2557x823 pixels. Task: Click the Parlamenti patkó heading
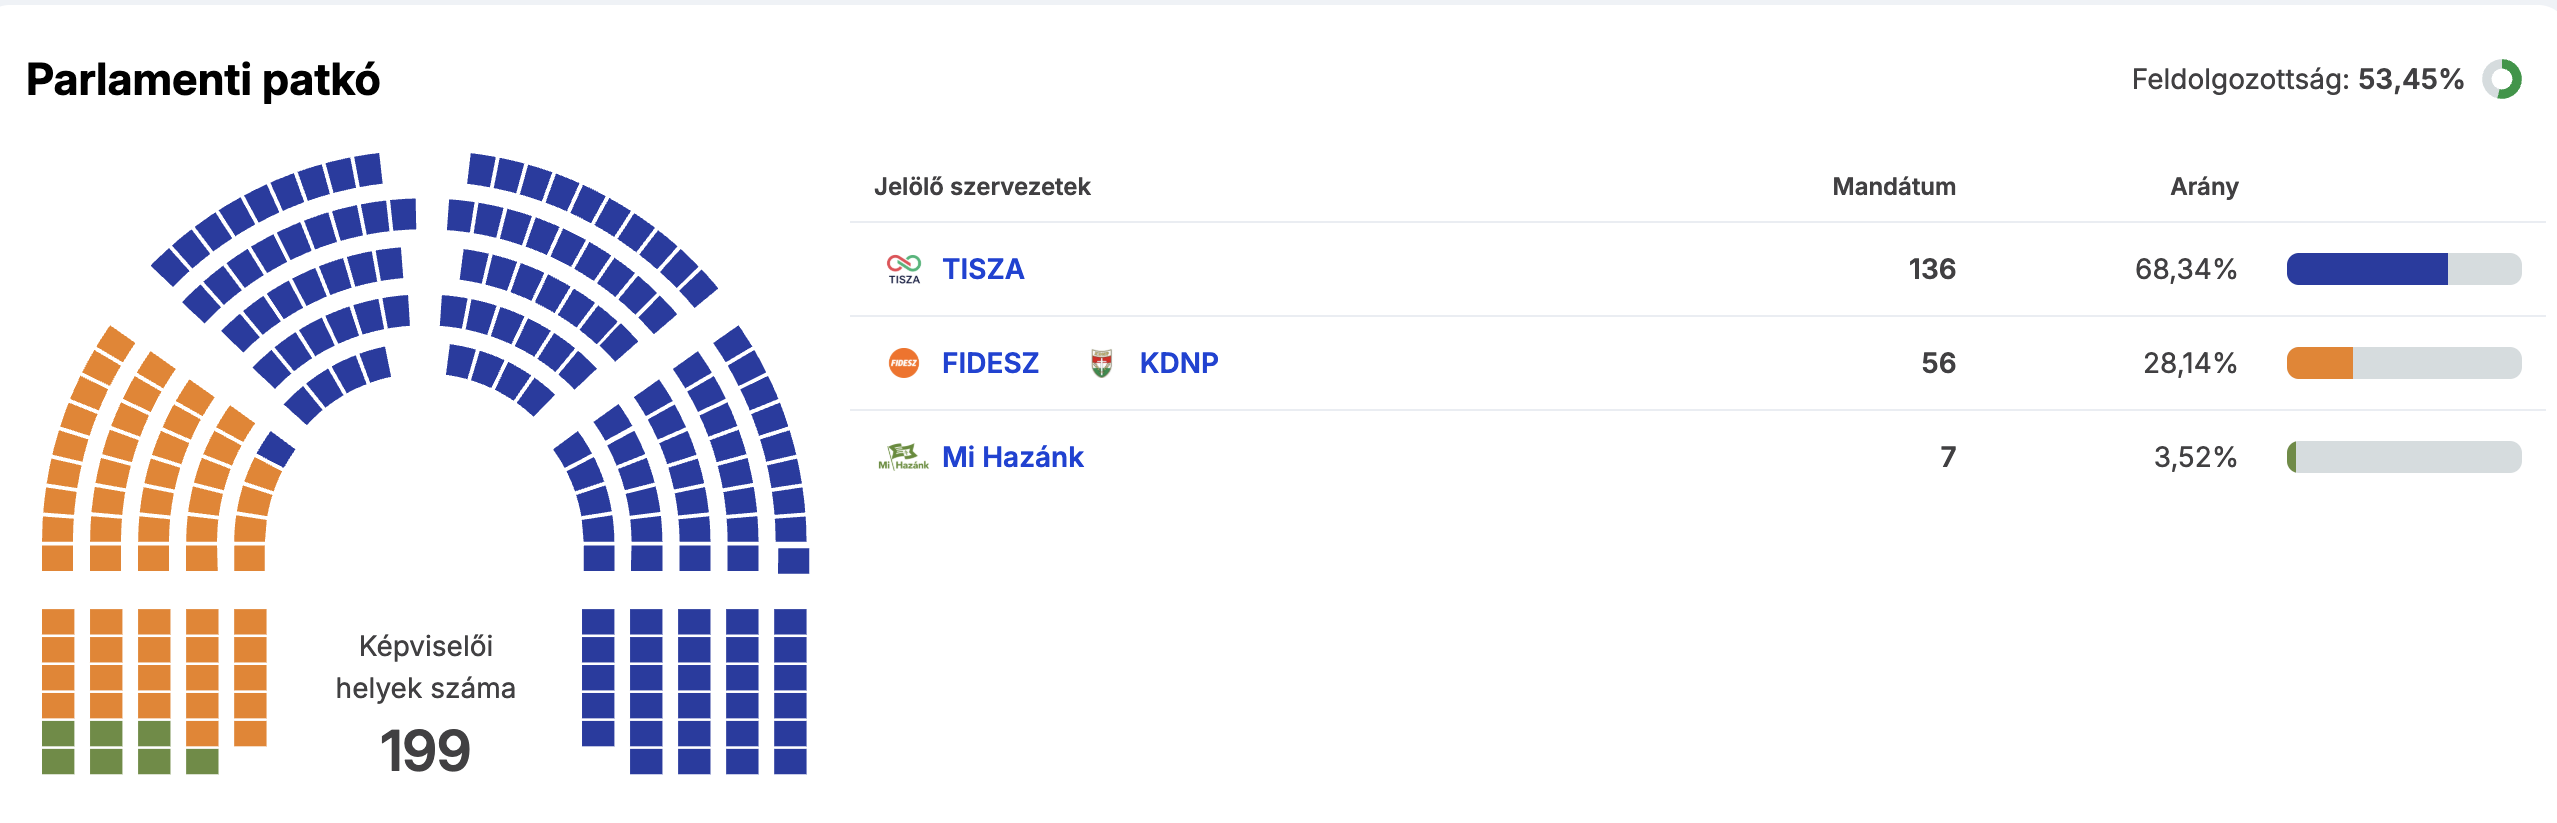pos(203,80)
